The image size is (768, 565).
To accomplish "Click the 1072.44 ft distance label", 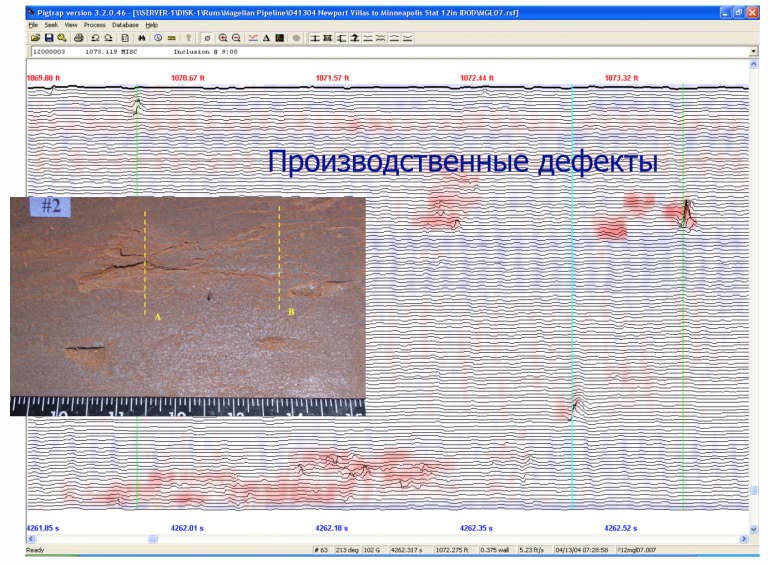I will (x=477, y=78).
